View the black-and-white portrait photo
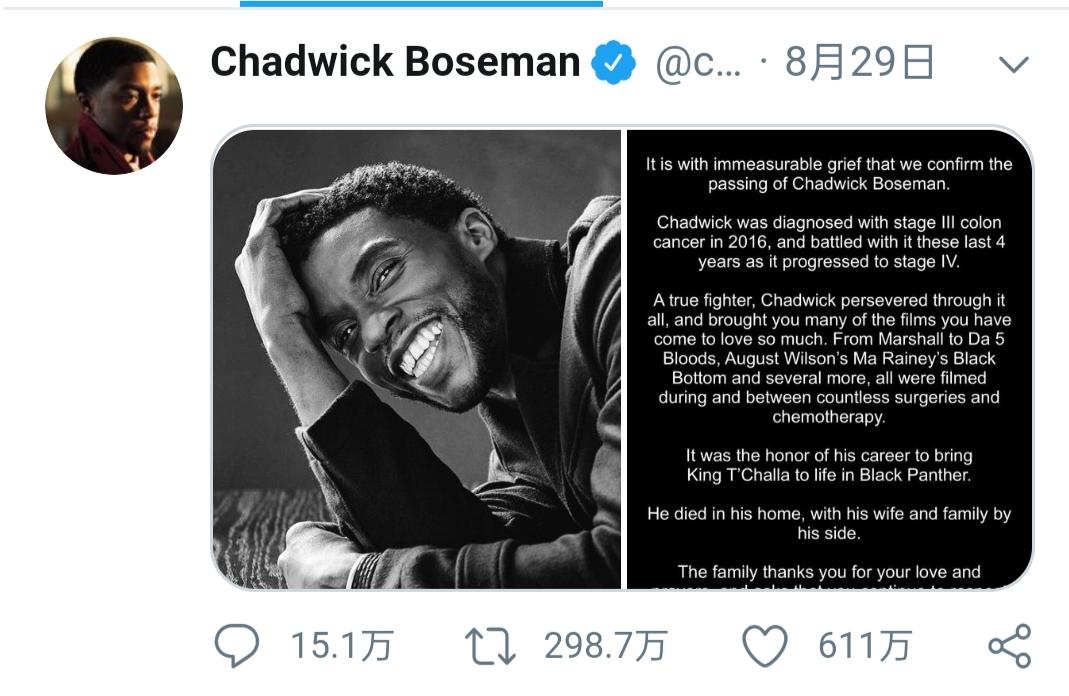This screenshot has width=1069, height=696. 417,358
